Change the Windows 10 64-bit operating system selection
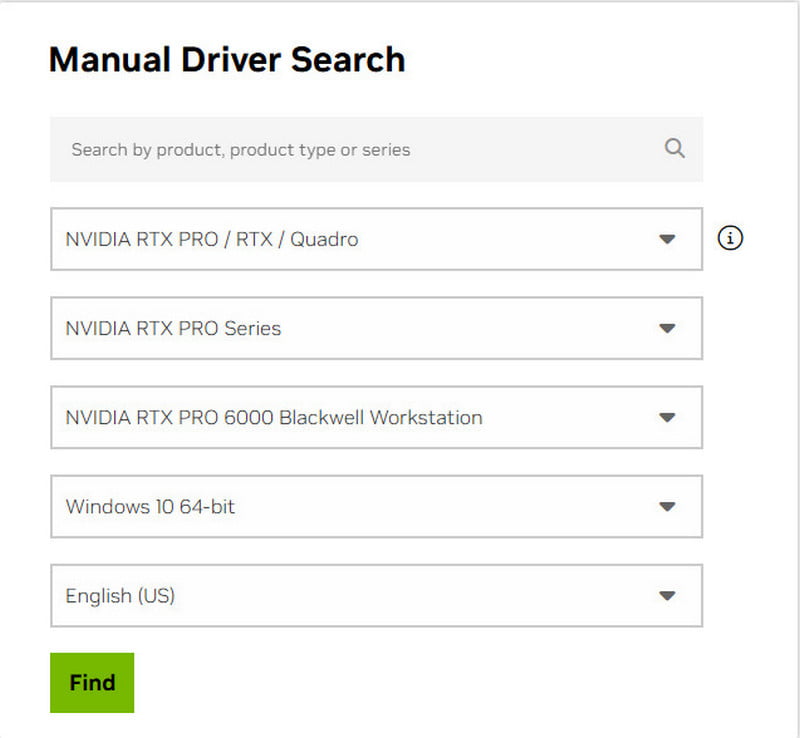Image resolution: width=800 pixels, height=738 pixels. (x=375, y=506)
